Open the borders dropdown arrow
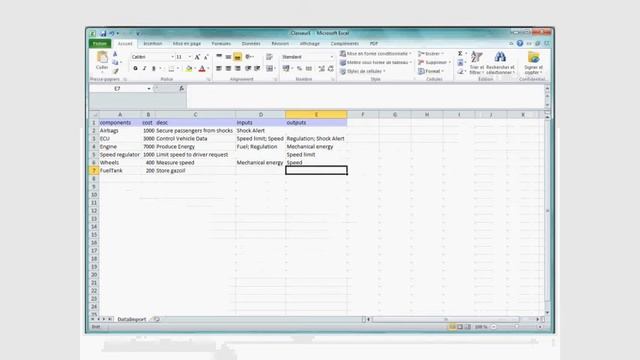The width and height of the screenshot is (640, 360). (x=178, y=69)
